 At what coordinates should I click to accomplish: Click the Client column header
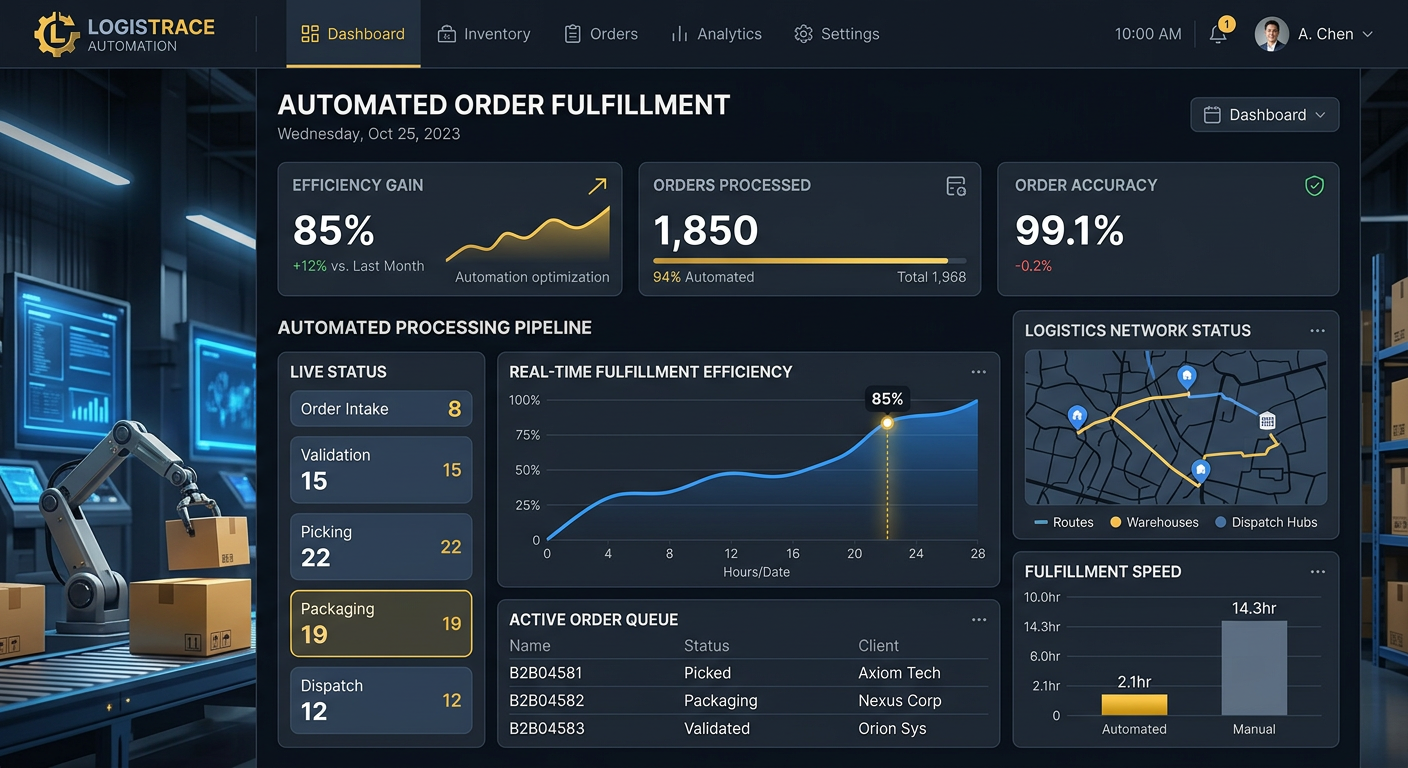click(878, 646)
